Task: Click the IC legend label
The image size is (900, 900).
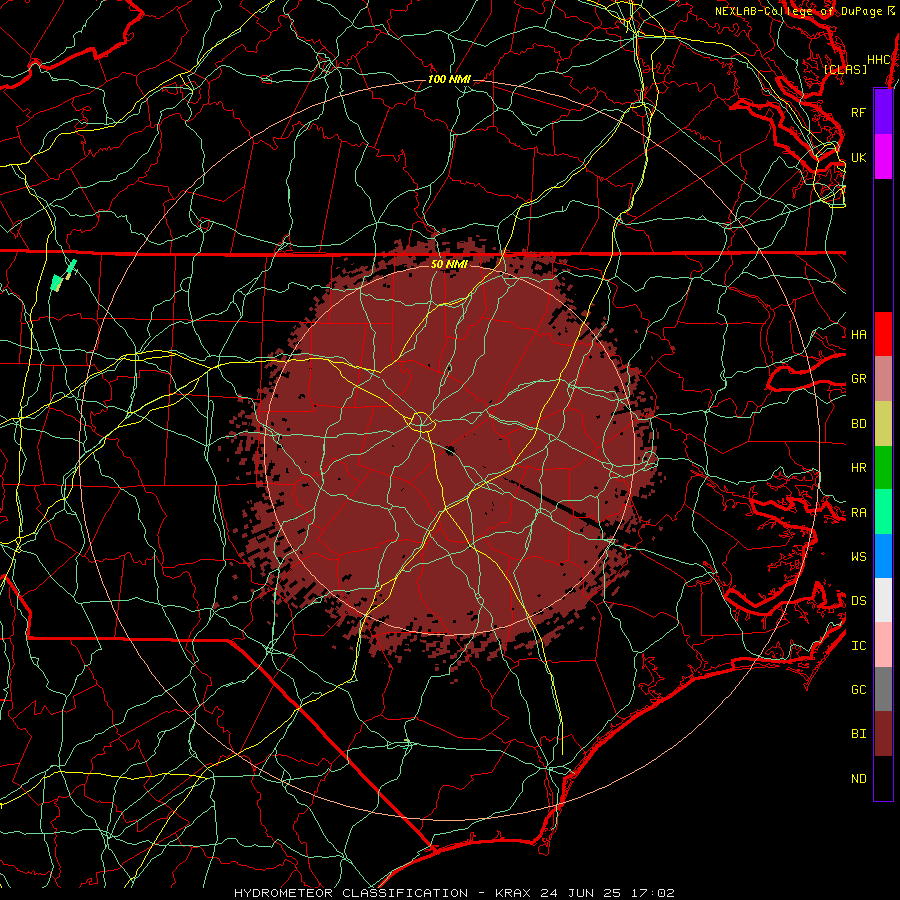Action: point(858,646)
